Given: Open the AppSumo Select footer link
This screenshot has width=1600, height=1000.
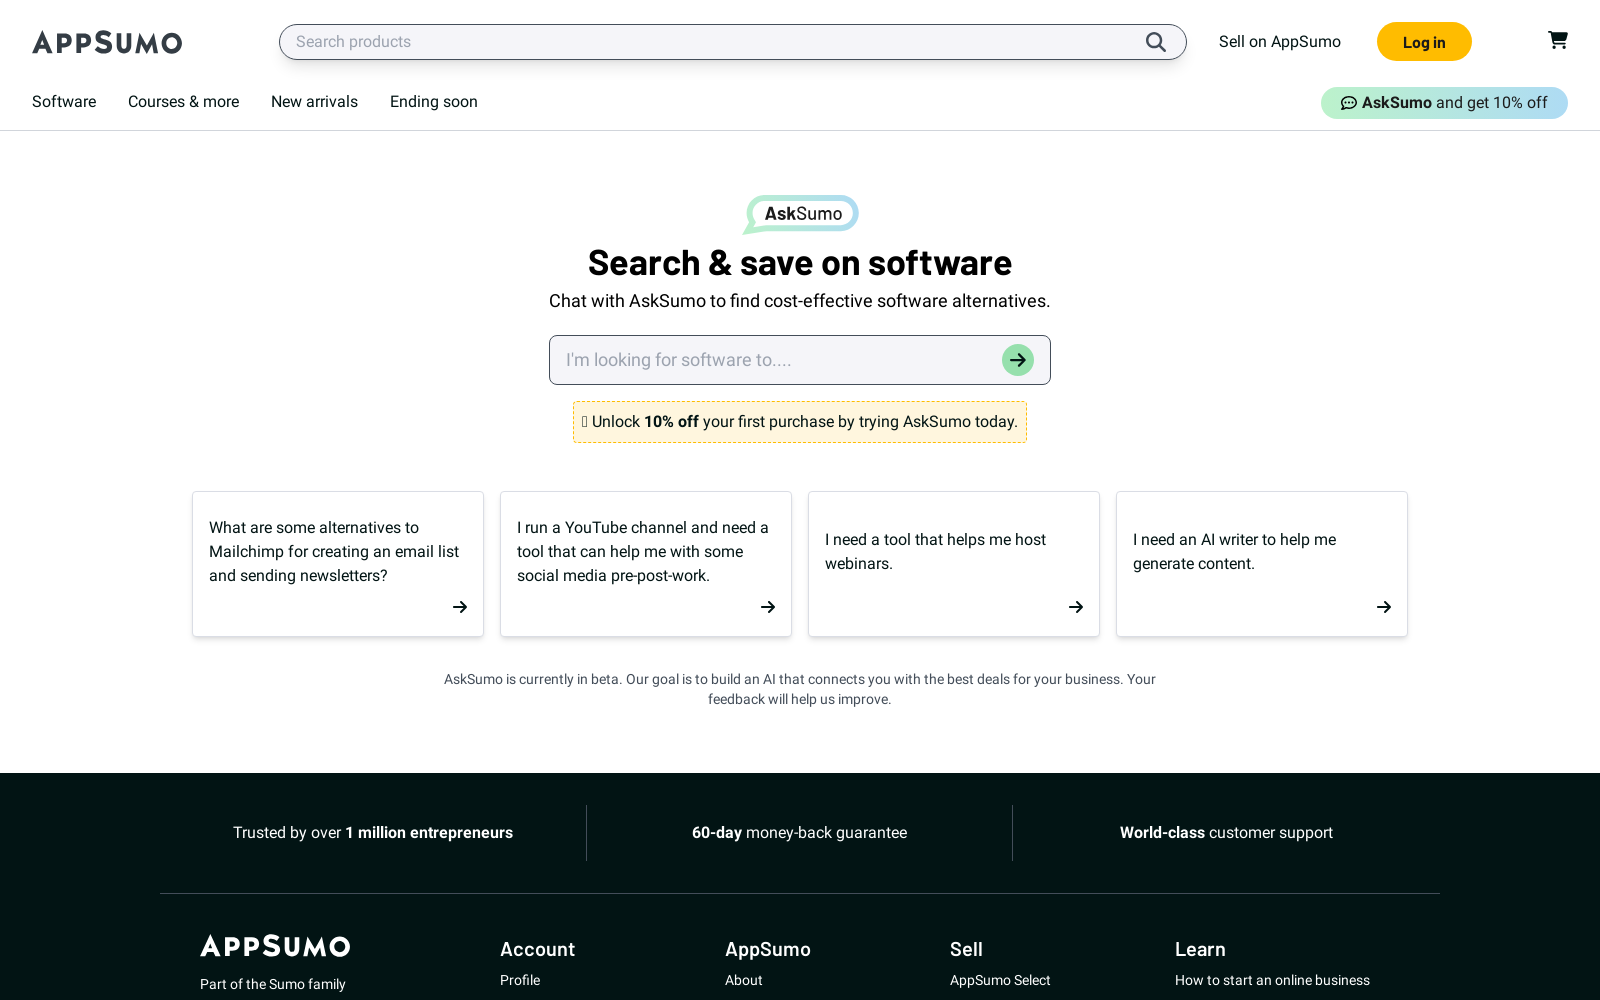Looking at the screenshot, I should coord(1000,980).
